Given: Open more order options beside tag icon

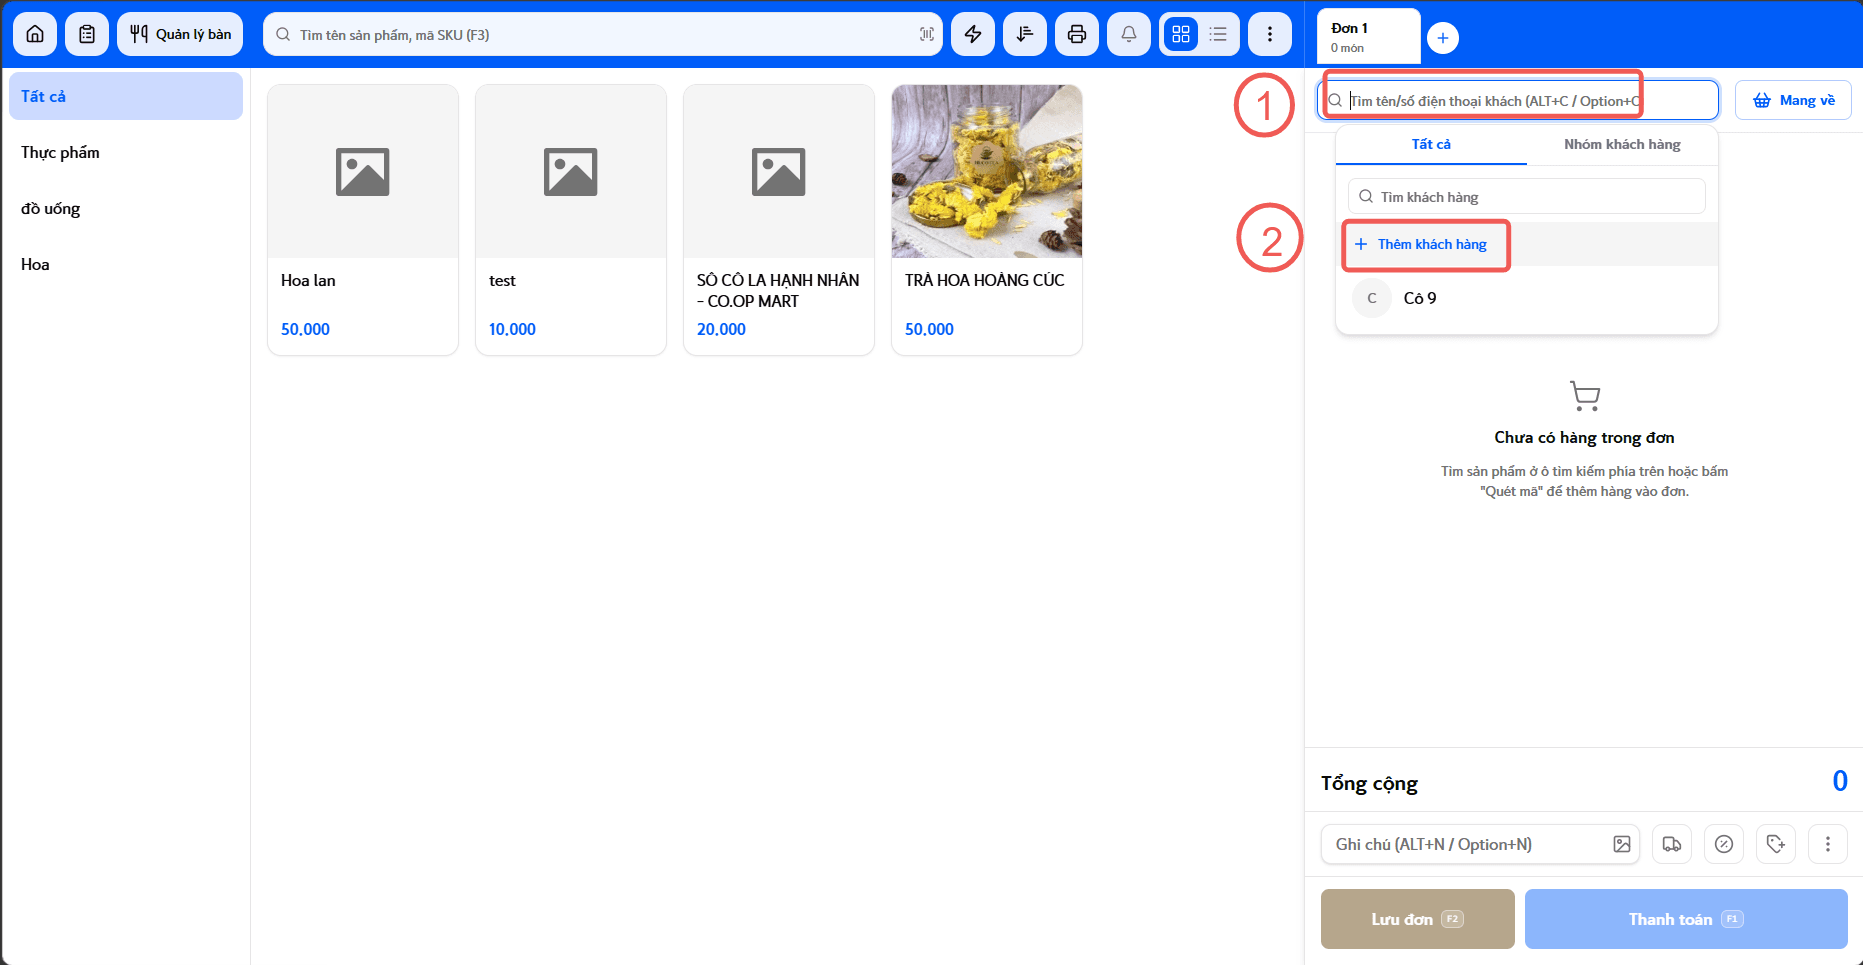Looking at the screenshot, I should (x=1828, y=844).
